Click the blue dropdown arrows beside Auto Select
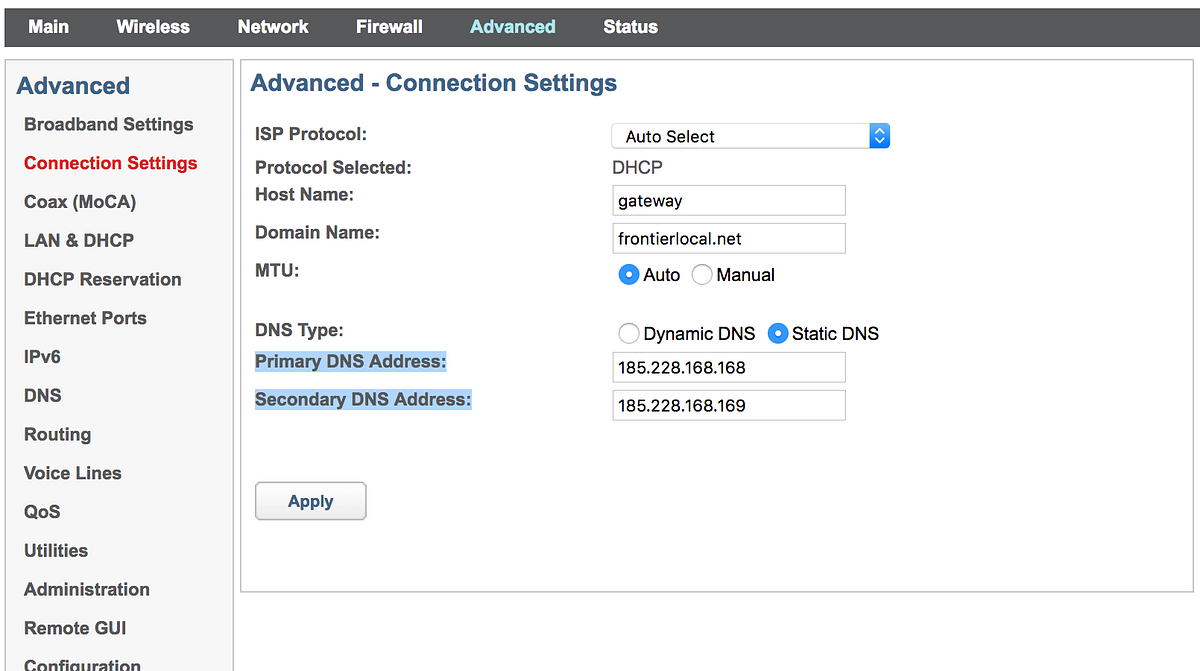Viewport: 1200px width, 671px height. (x=878, y=136)
